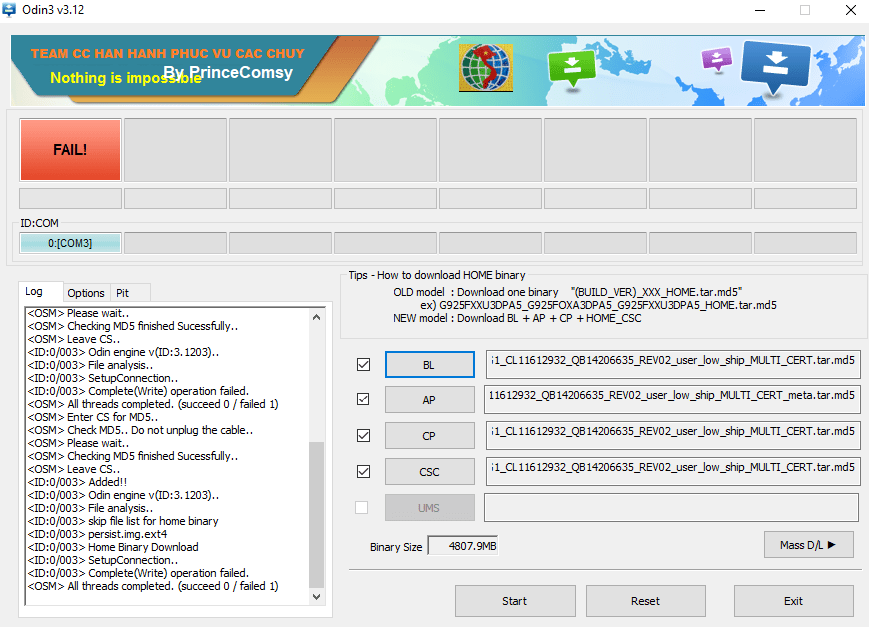Click the progress bar under FAIL! box
The width and height of the screenshot is (869, 627).
point(70,198)
